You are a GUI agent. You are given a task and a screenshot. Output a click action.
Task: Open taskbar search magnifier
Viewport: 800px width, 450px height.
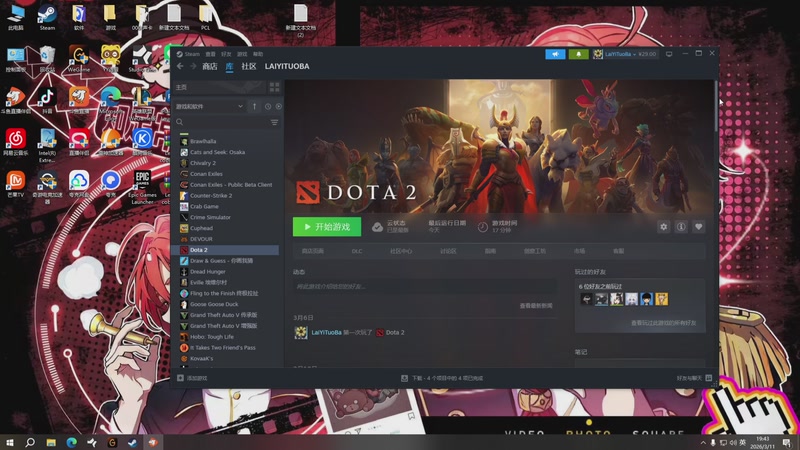coord(30,442)
